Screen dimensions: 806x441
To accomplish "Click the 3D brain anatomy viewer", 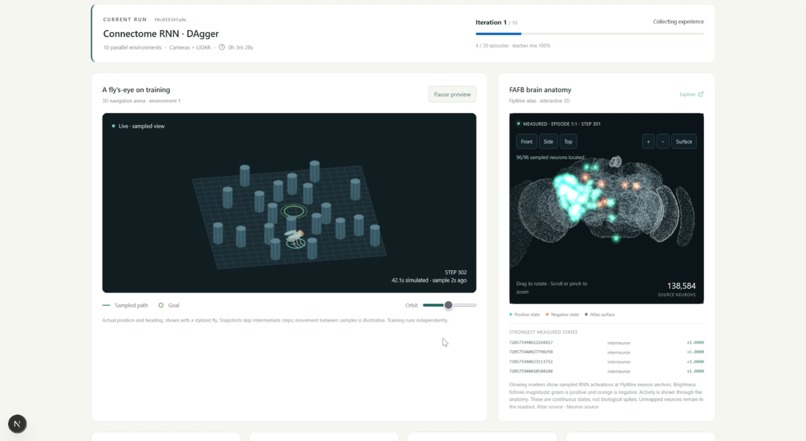I will (x=607, y=208).
